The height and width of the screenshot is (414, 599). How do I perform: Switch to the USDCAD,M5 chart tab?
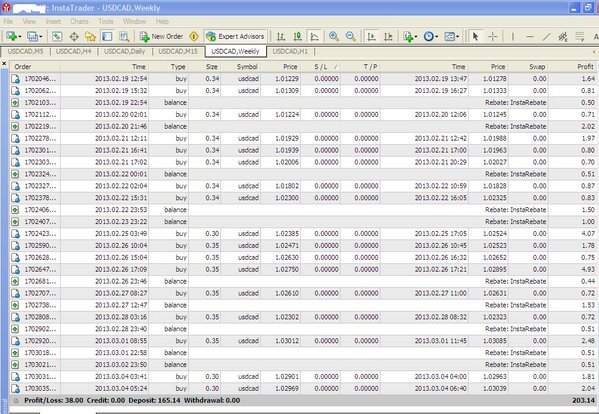[x=25, y=51]
